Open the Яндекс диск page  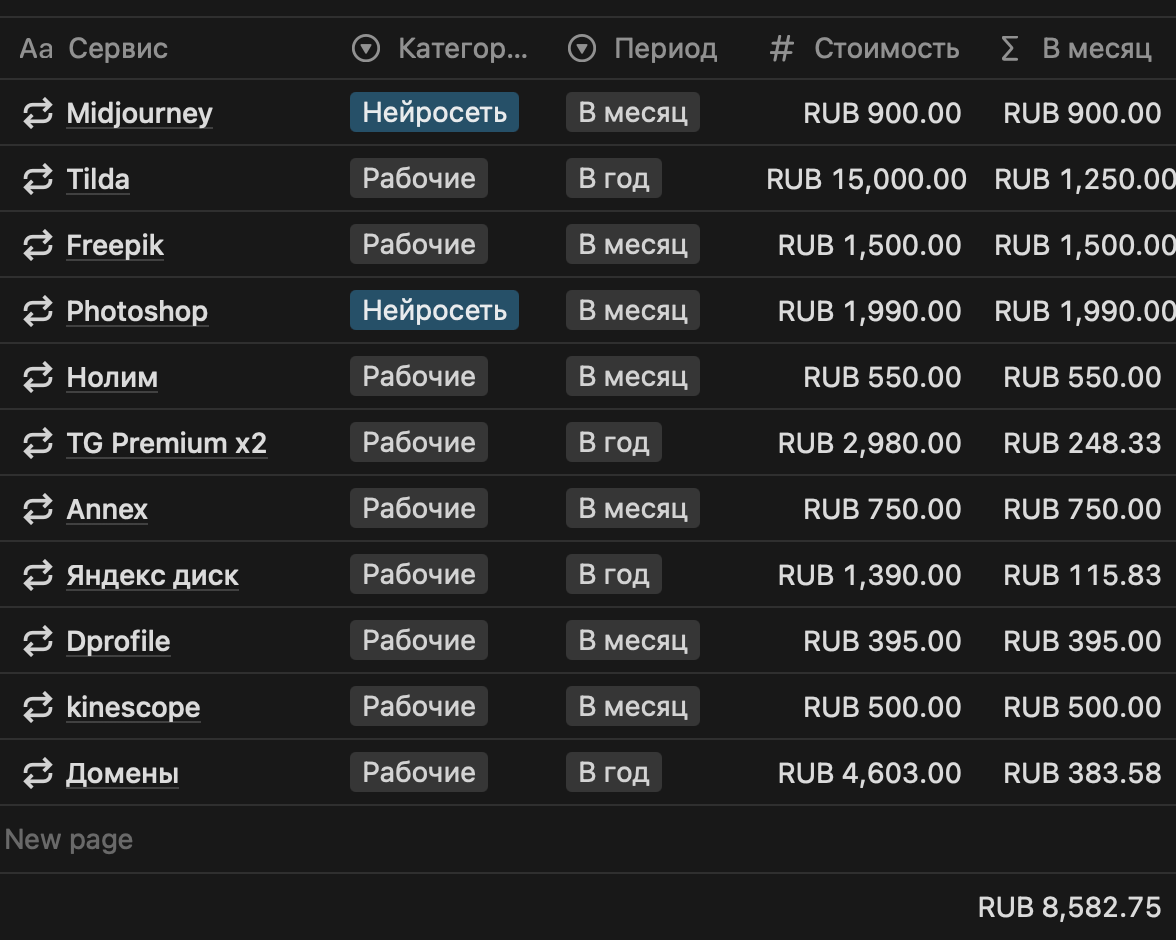152,575
